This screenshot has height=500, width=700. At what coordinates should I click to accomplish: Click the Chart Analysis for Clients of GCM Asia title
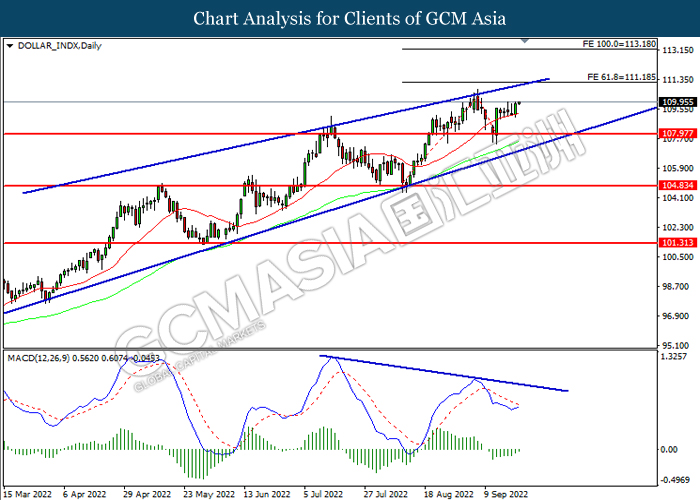[x=350, y=18]
